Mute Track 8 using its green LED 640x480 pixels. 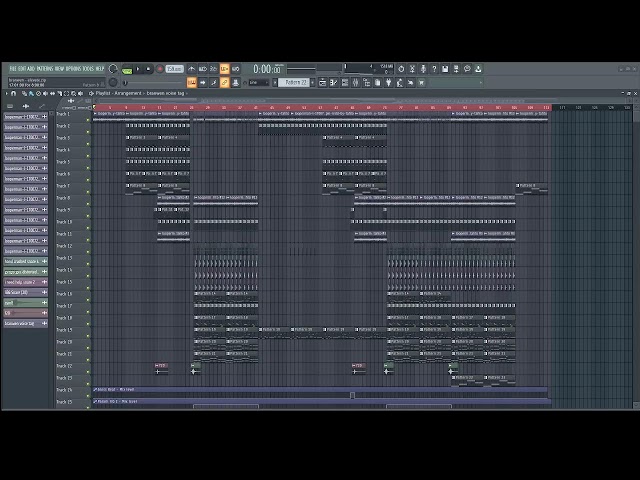click(88, 203)
